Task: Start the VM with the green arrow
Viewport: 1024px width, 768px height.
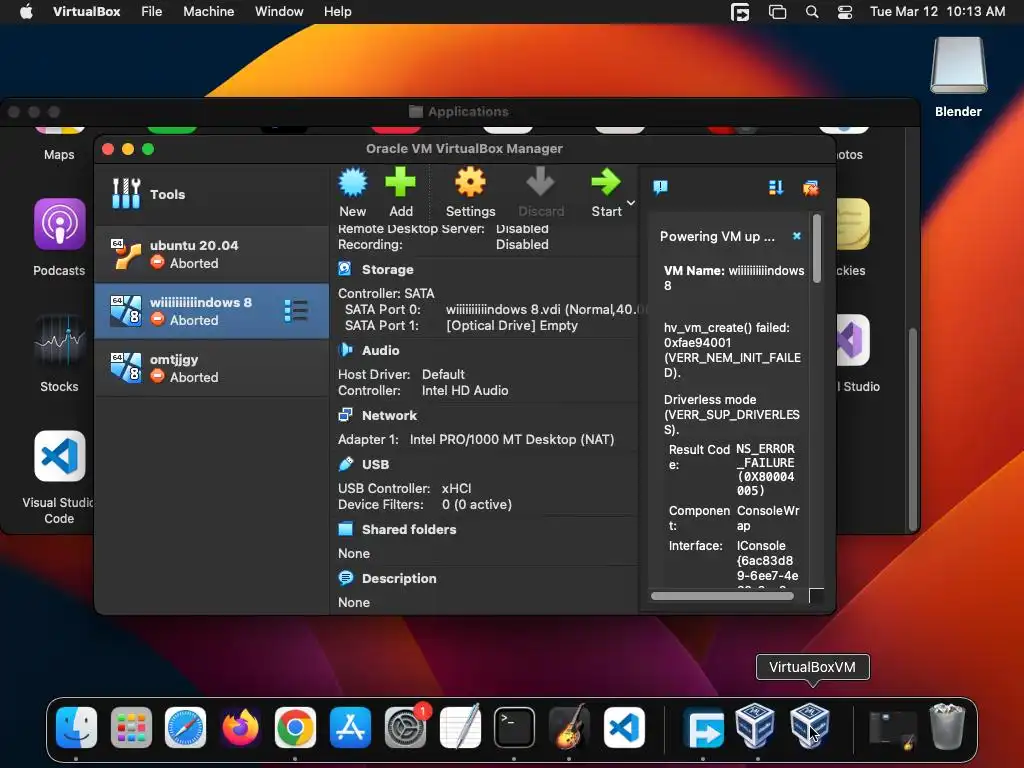Action: [x=605, y=182]
